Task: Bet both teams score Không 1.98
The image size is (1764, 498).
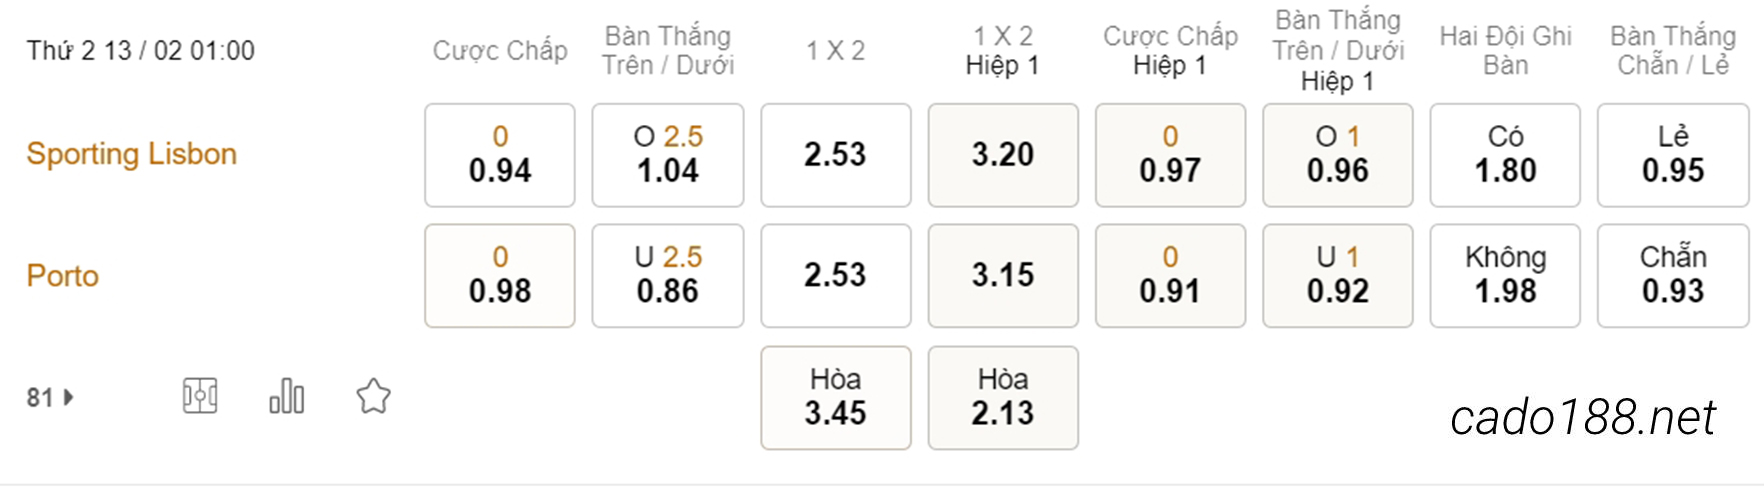Action: [x=1505, y=275]
